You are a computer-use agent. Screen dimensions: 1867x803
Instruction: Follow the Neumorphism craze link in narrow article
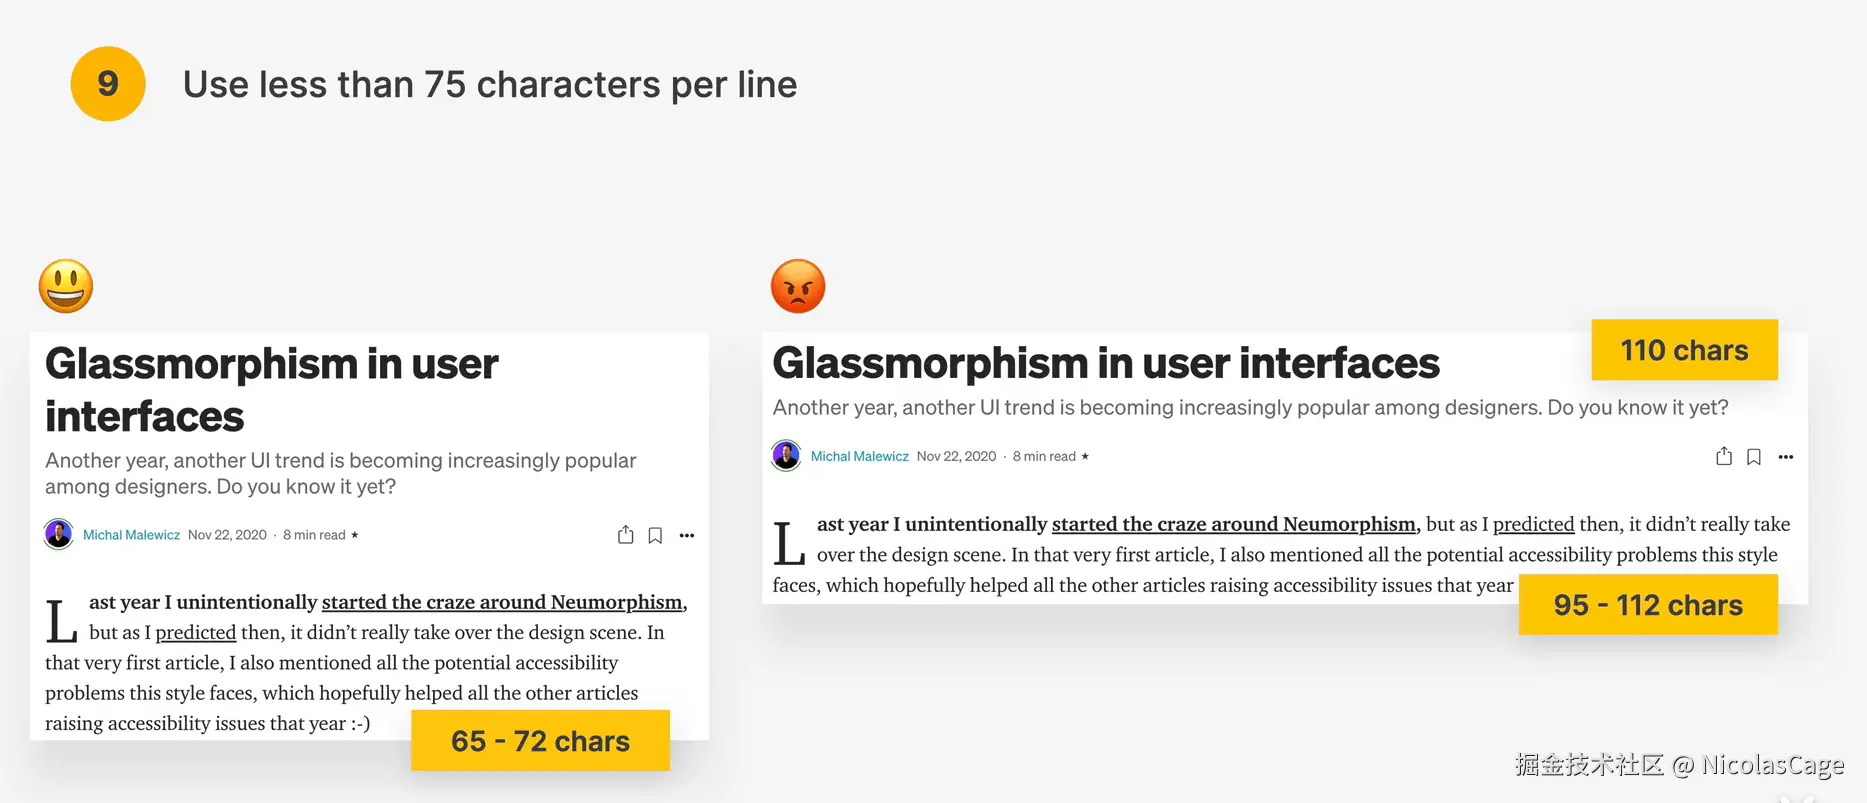(x=502, y=602)
